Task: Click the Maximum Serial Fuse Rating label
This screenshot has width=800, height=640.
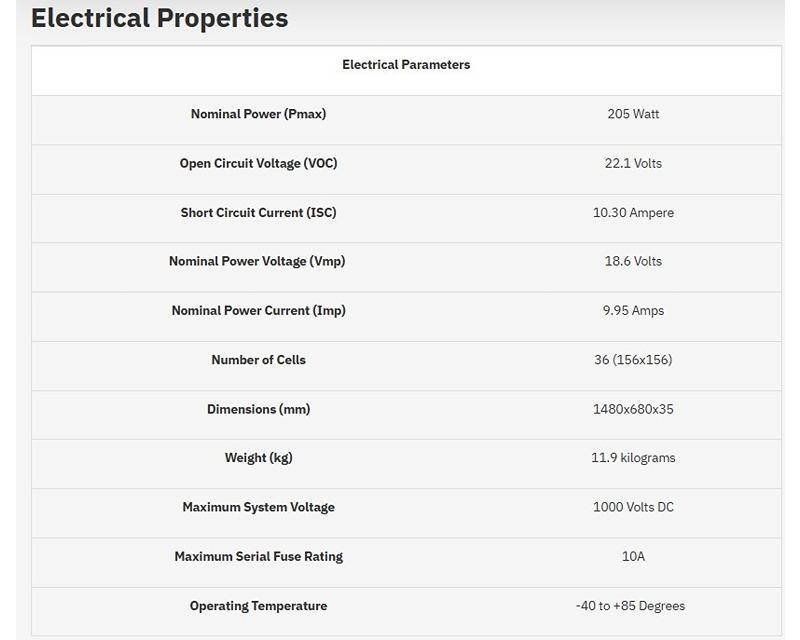Action: pos(259,556)
